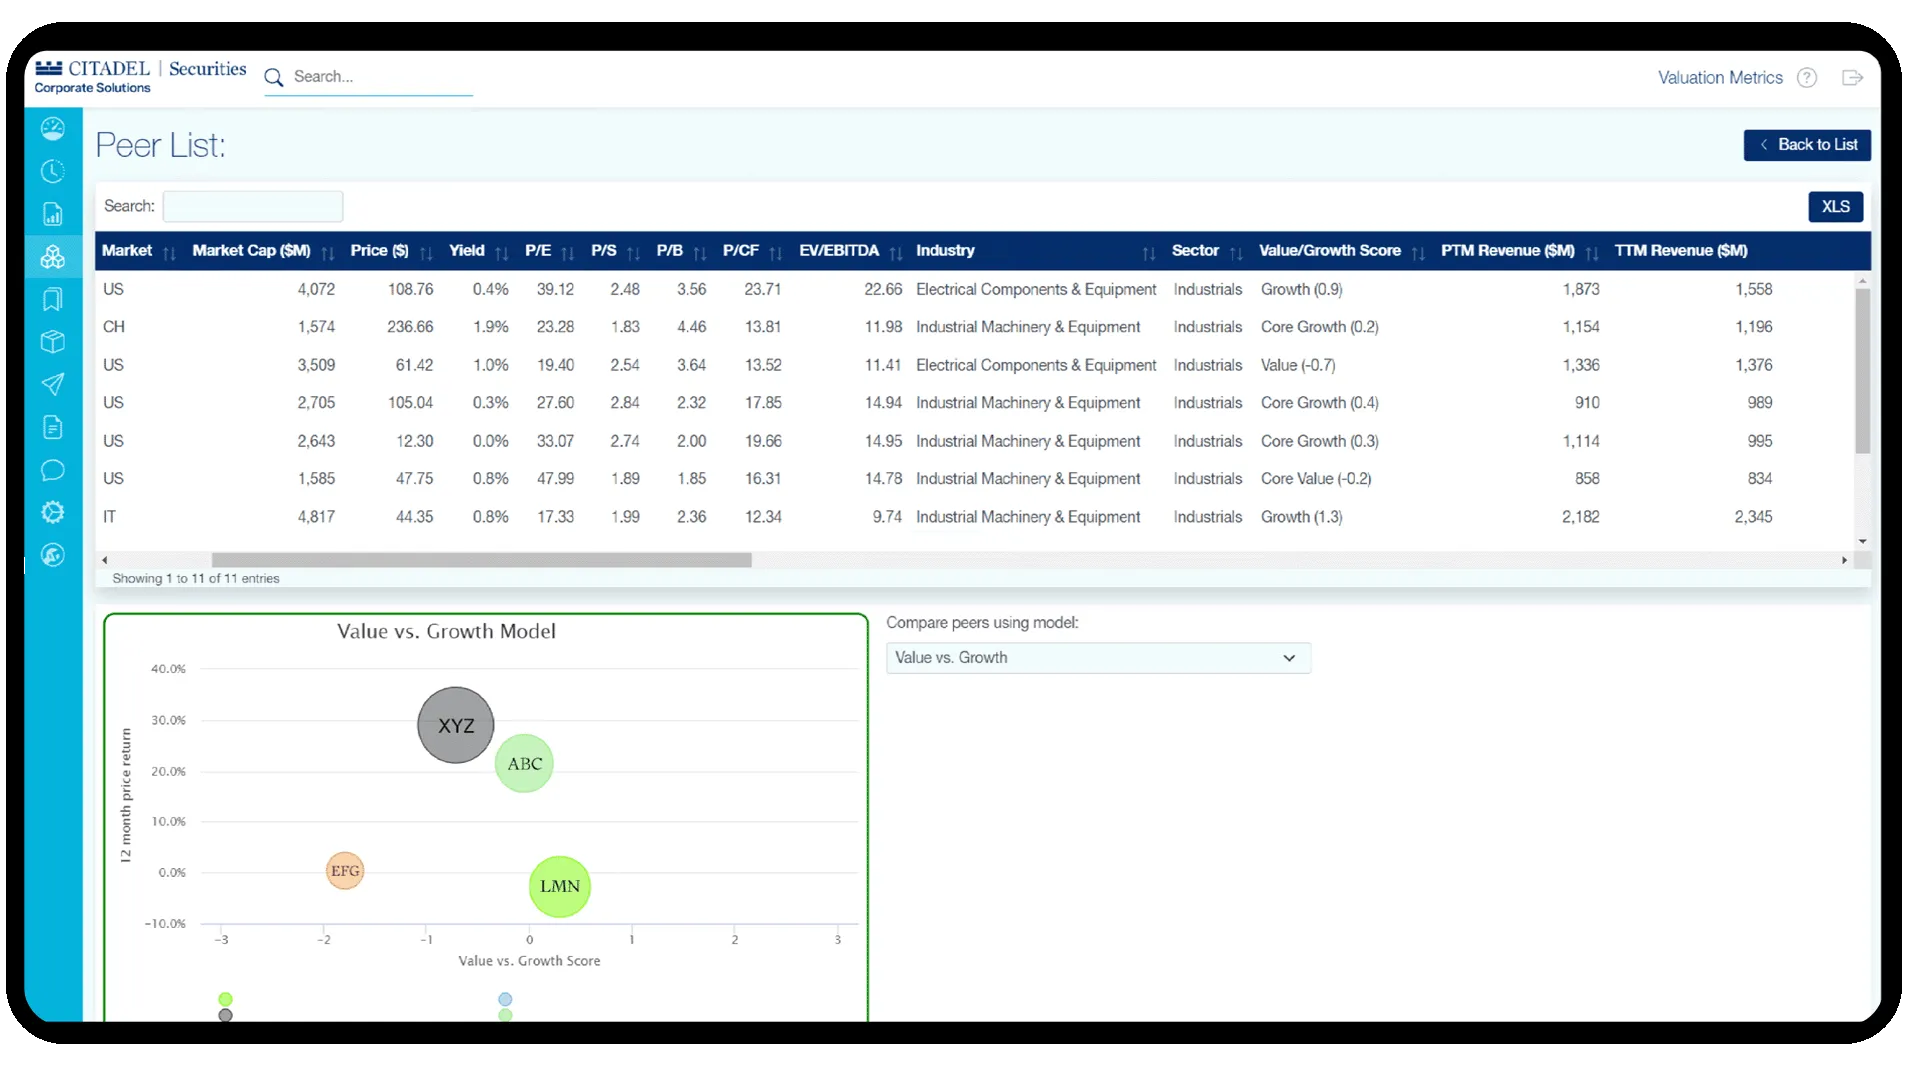Select the highlighted peer cubes icon

pyautogui.click(x=53, y=257)
